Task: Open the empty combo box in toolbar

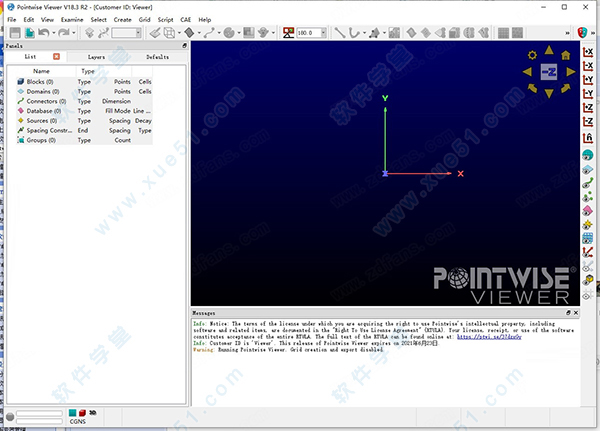Action: tap(126, 33)
